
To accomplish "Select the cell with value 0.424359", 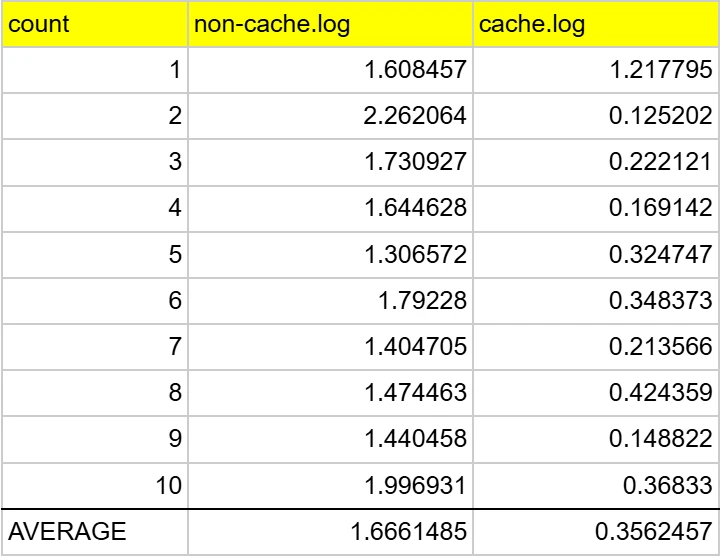I will (x=596, y=393).
